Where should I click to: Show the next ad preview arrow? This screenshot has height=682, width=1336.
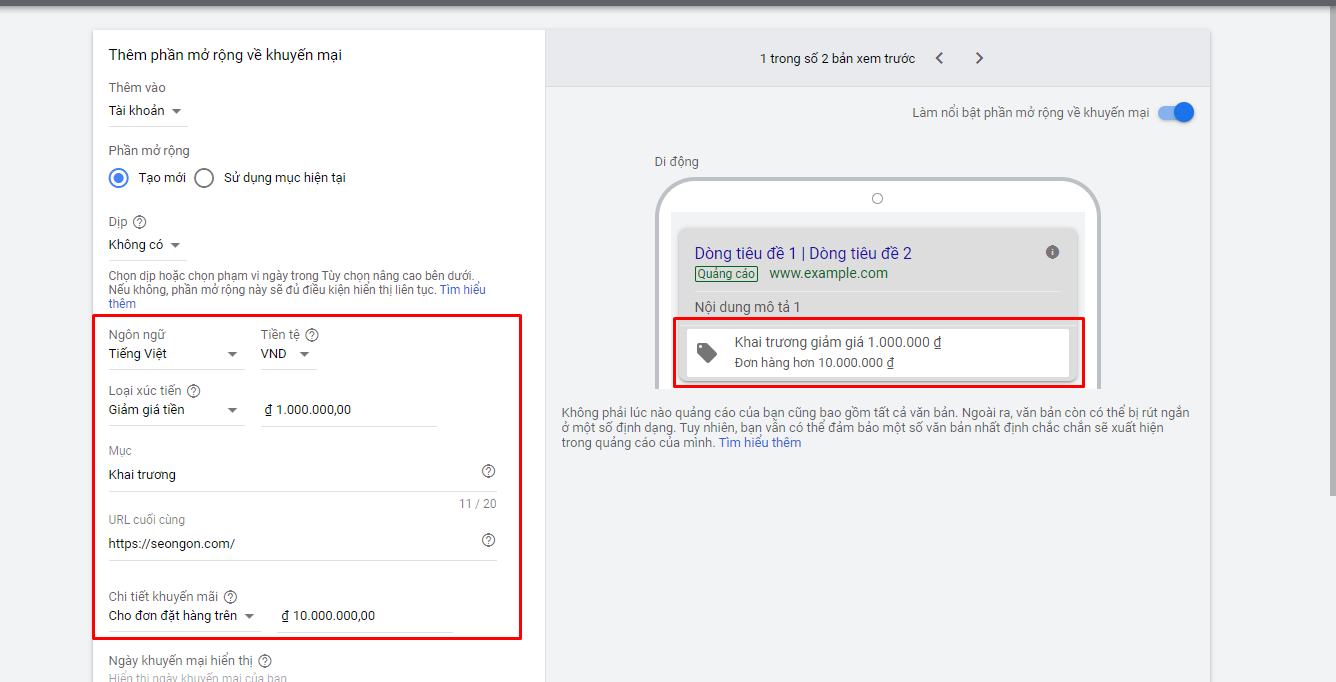(x=979, y=58)
